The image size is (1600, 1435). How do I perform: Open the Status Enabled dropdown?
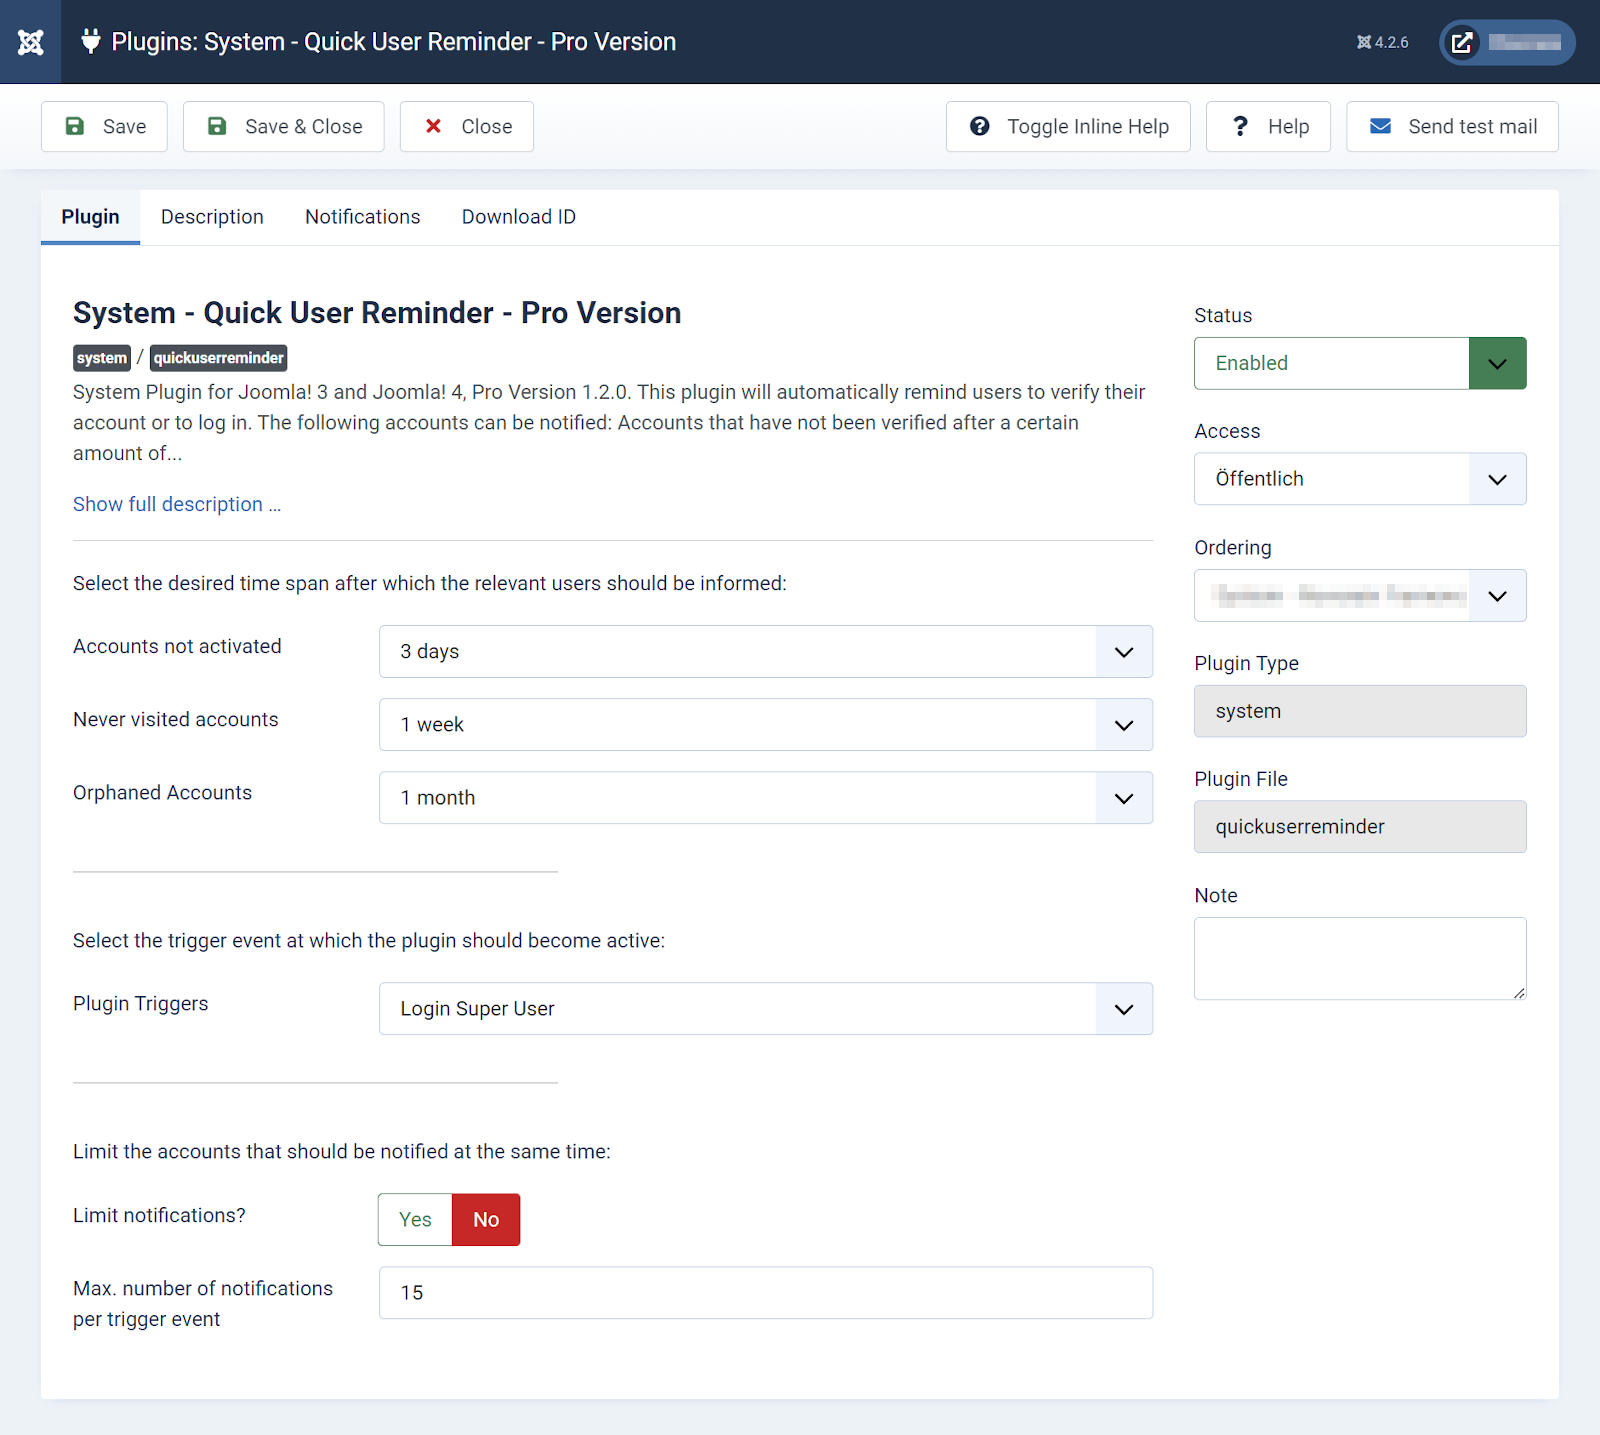[1360, 363]
